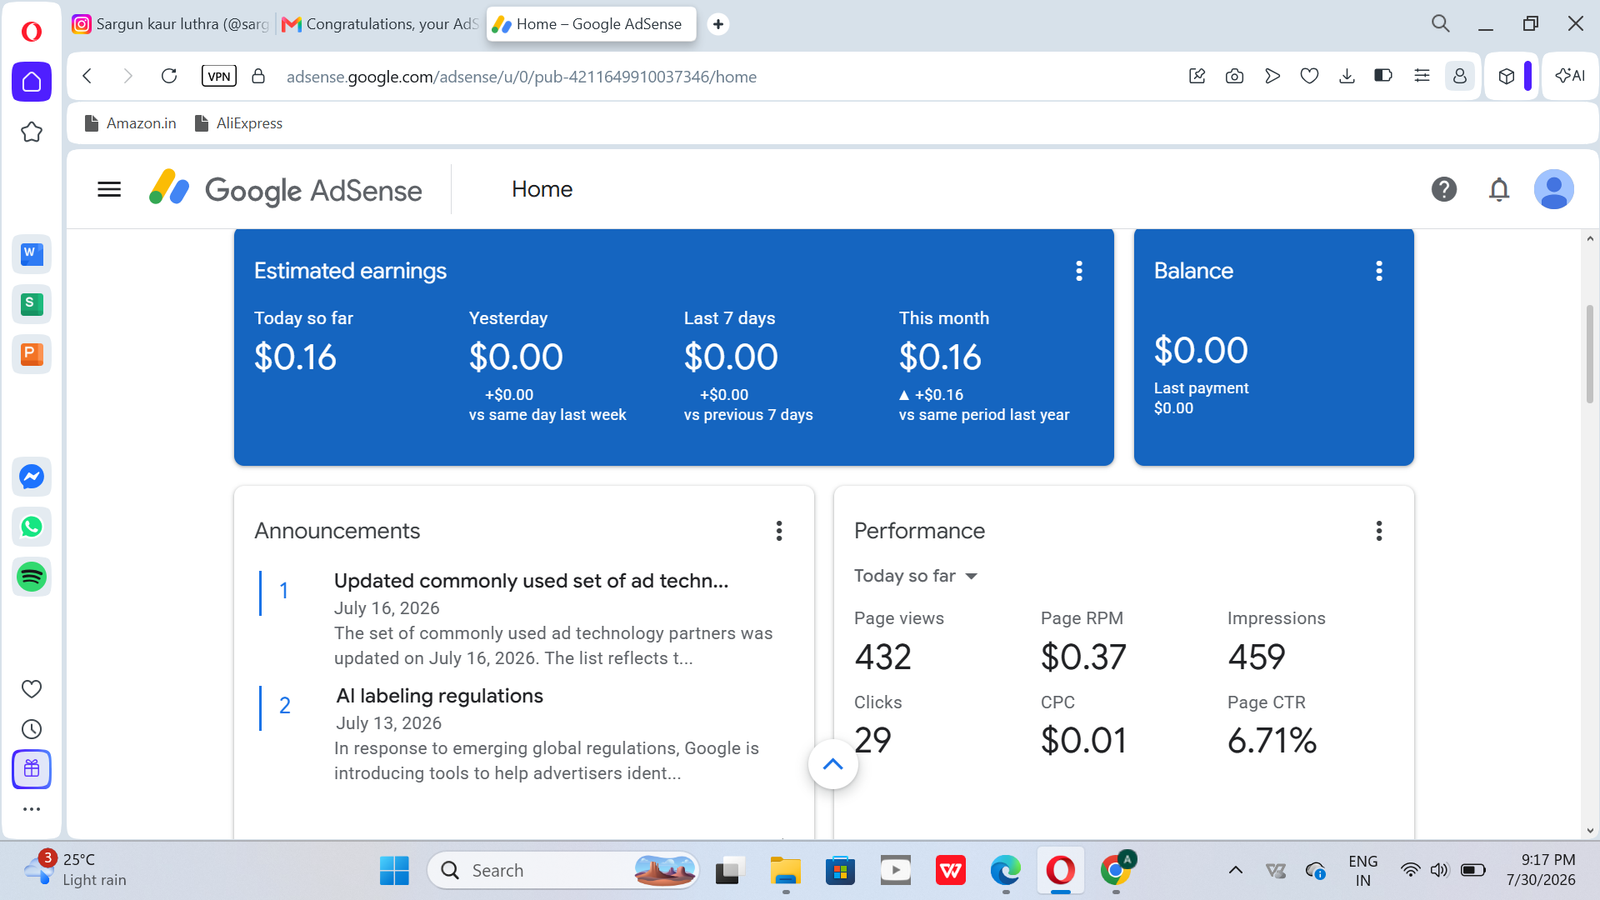The image size is (1600, 900).
Task: Switch to the Gmail Congratulations tab
Action: tap(380, 24)
